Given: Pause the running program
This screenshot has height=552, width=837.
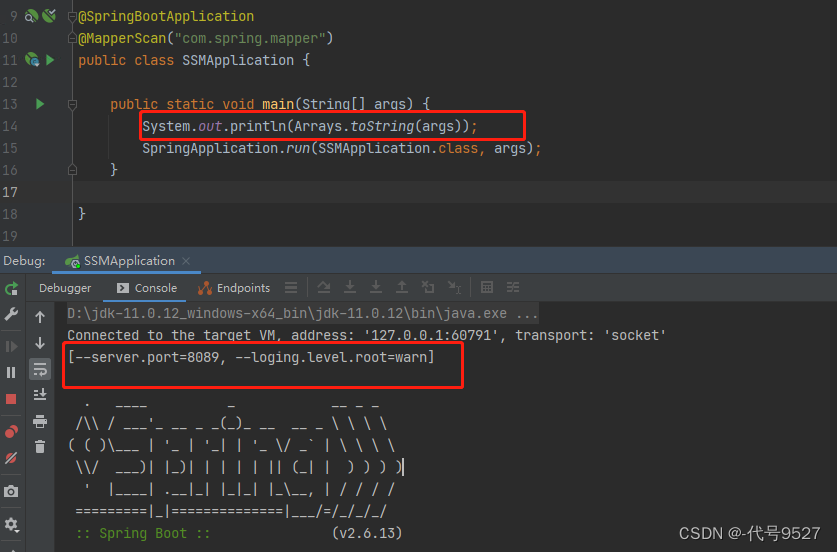Looking at the screenshot, I should click(x=11, y=372).
